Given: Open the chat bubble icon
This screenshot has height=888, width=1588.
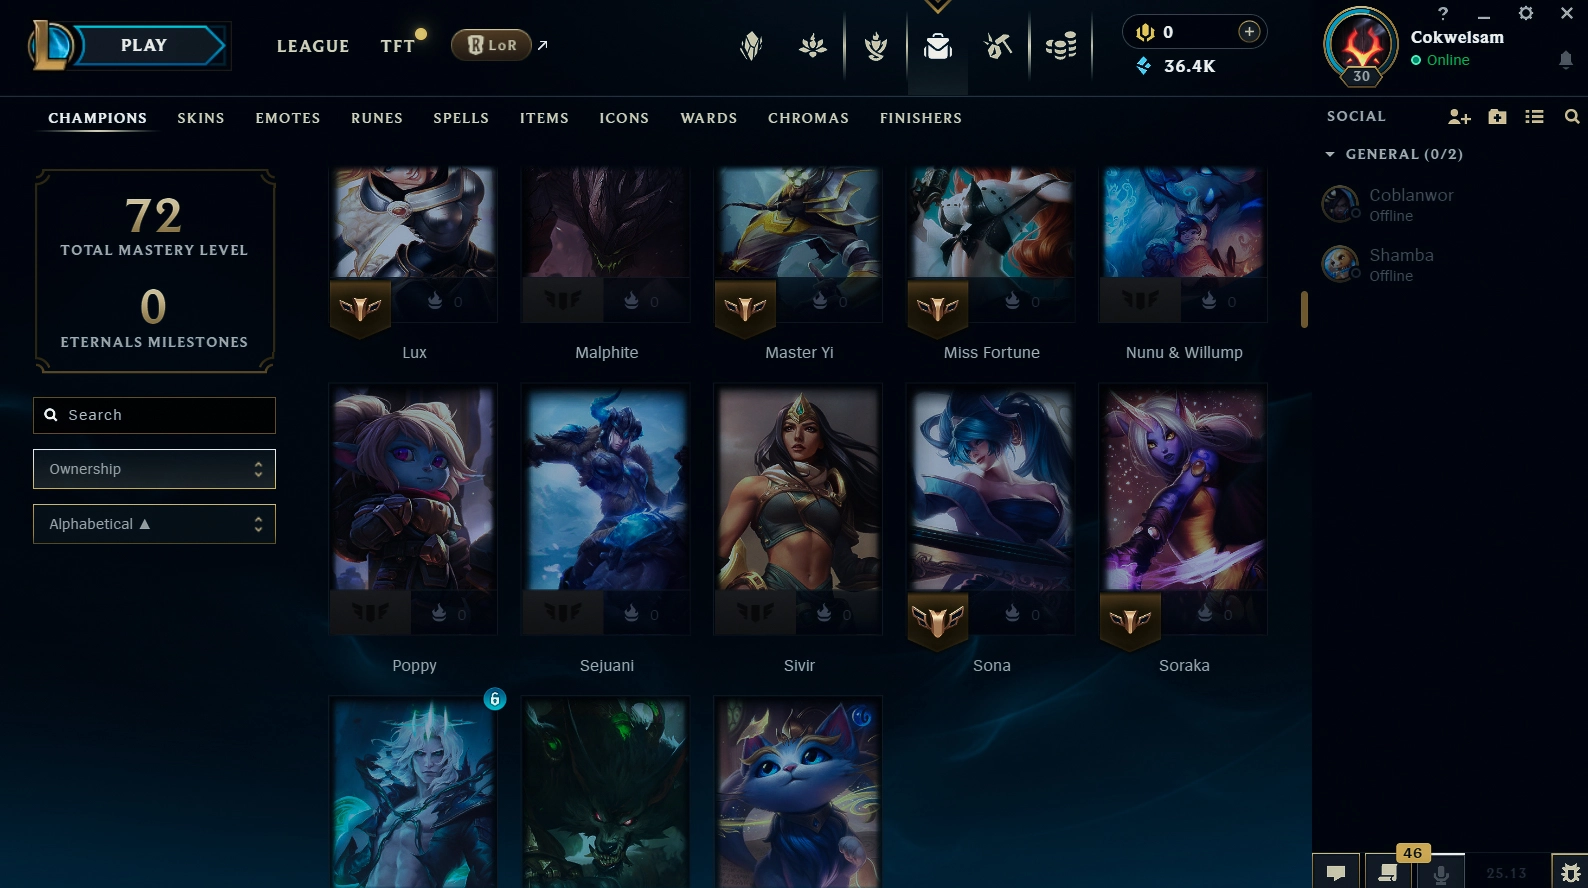Looking at the screenshot, I should 1336,872.
